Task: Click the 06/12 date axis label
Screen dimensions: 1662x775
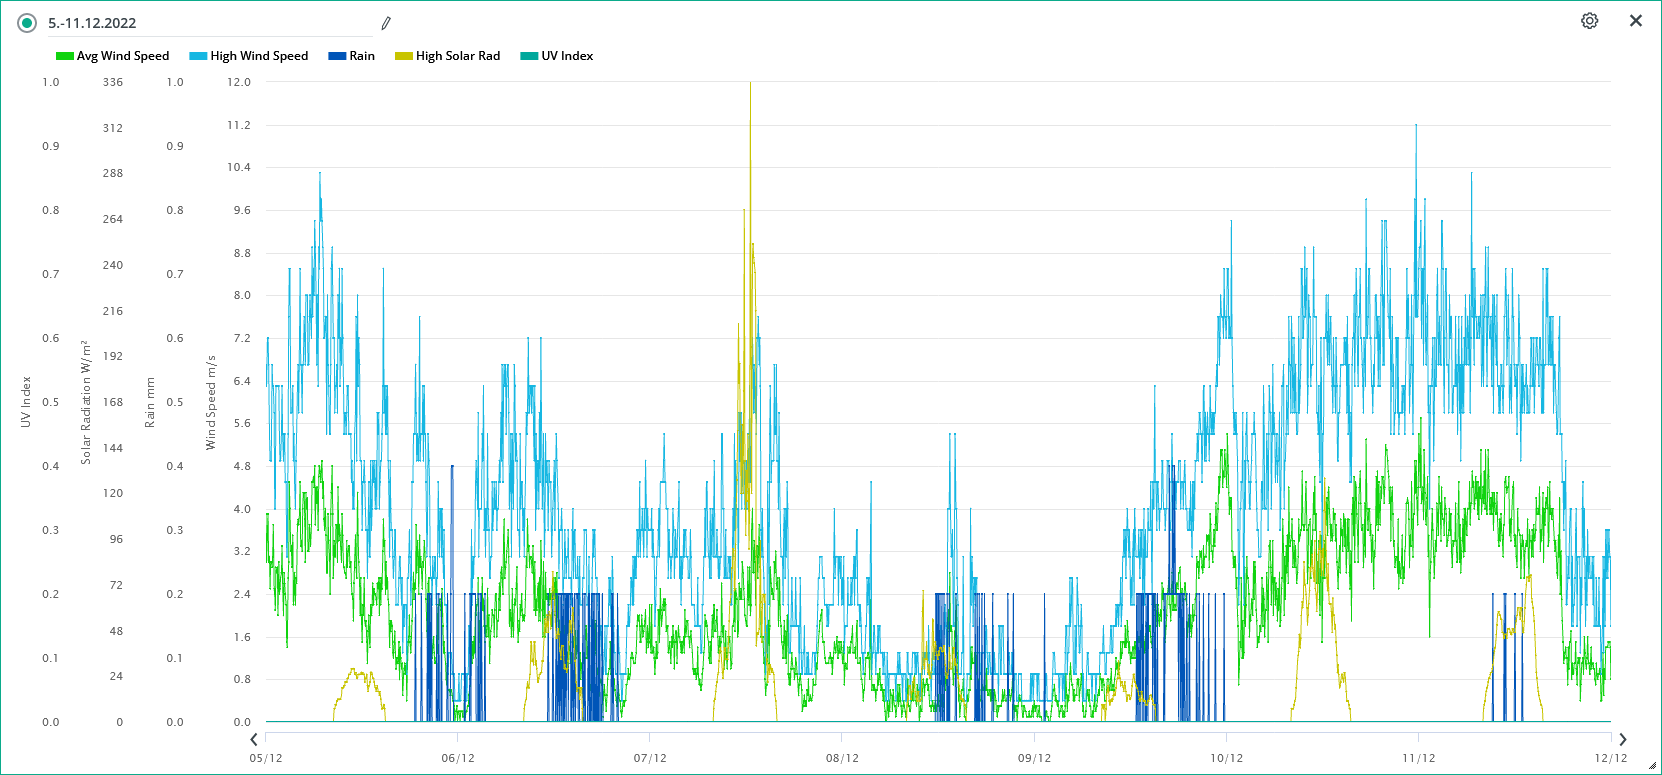Action: (x=458, y=758)
